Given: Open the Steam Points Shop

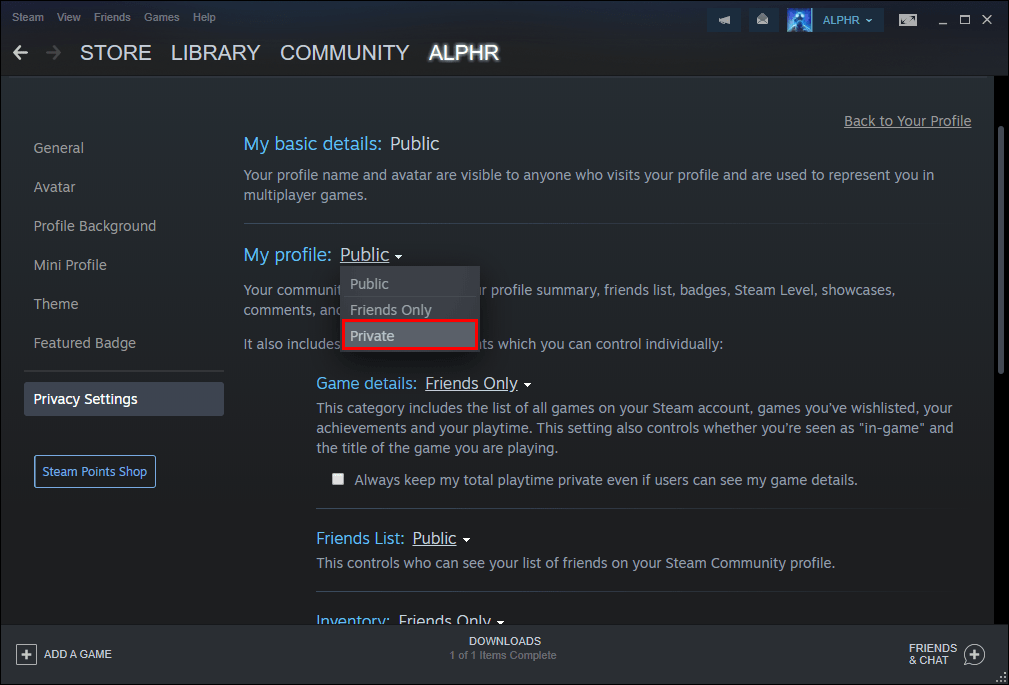Looking at the screenshot, I should pyautogui.click(x=94, y=471).
